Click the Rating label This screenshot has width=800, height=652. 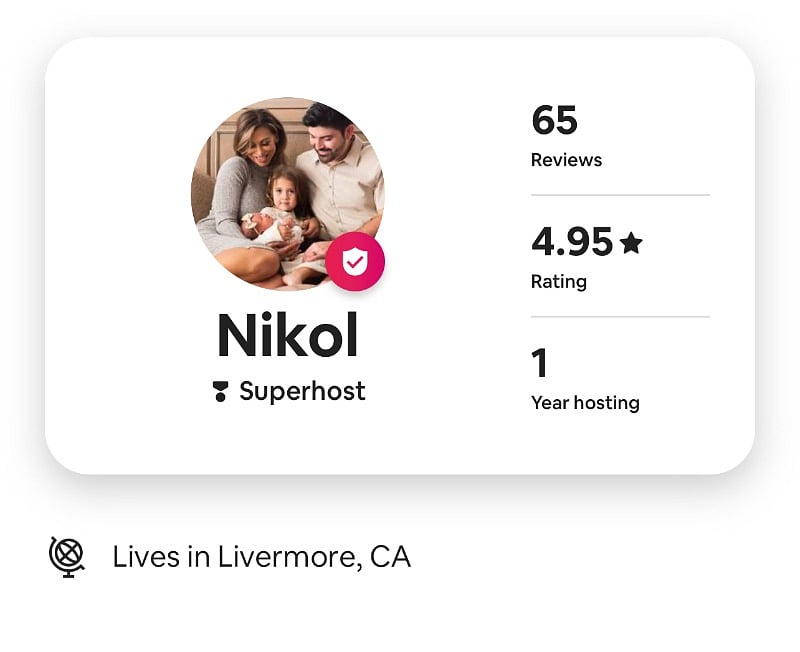coord(559,282)
